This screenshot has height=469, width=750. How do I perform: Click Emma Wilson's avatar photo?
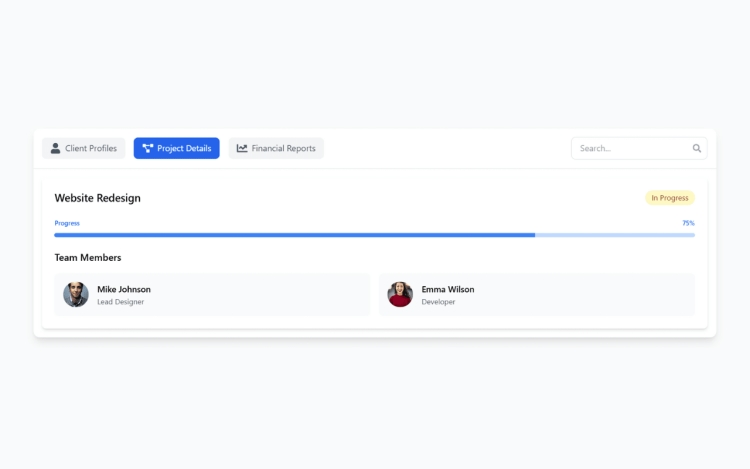click(x=400, y=294)
